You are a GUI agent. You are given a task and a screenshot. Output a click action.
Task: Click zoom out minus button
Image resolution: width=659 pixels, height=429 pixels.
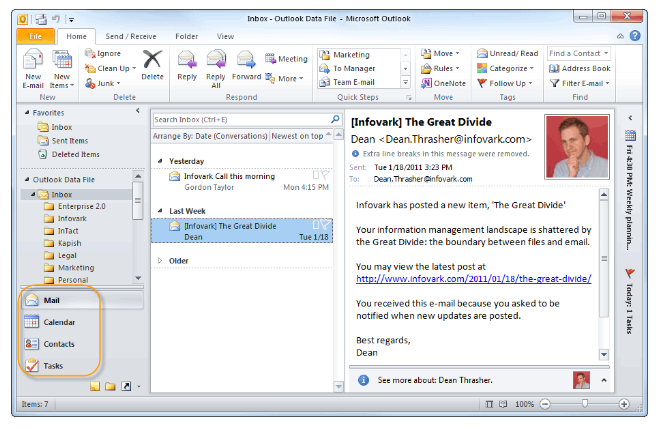coord(545,404)
